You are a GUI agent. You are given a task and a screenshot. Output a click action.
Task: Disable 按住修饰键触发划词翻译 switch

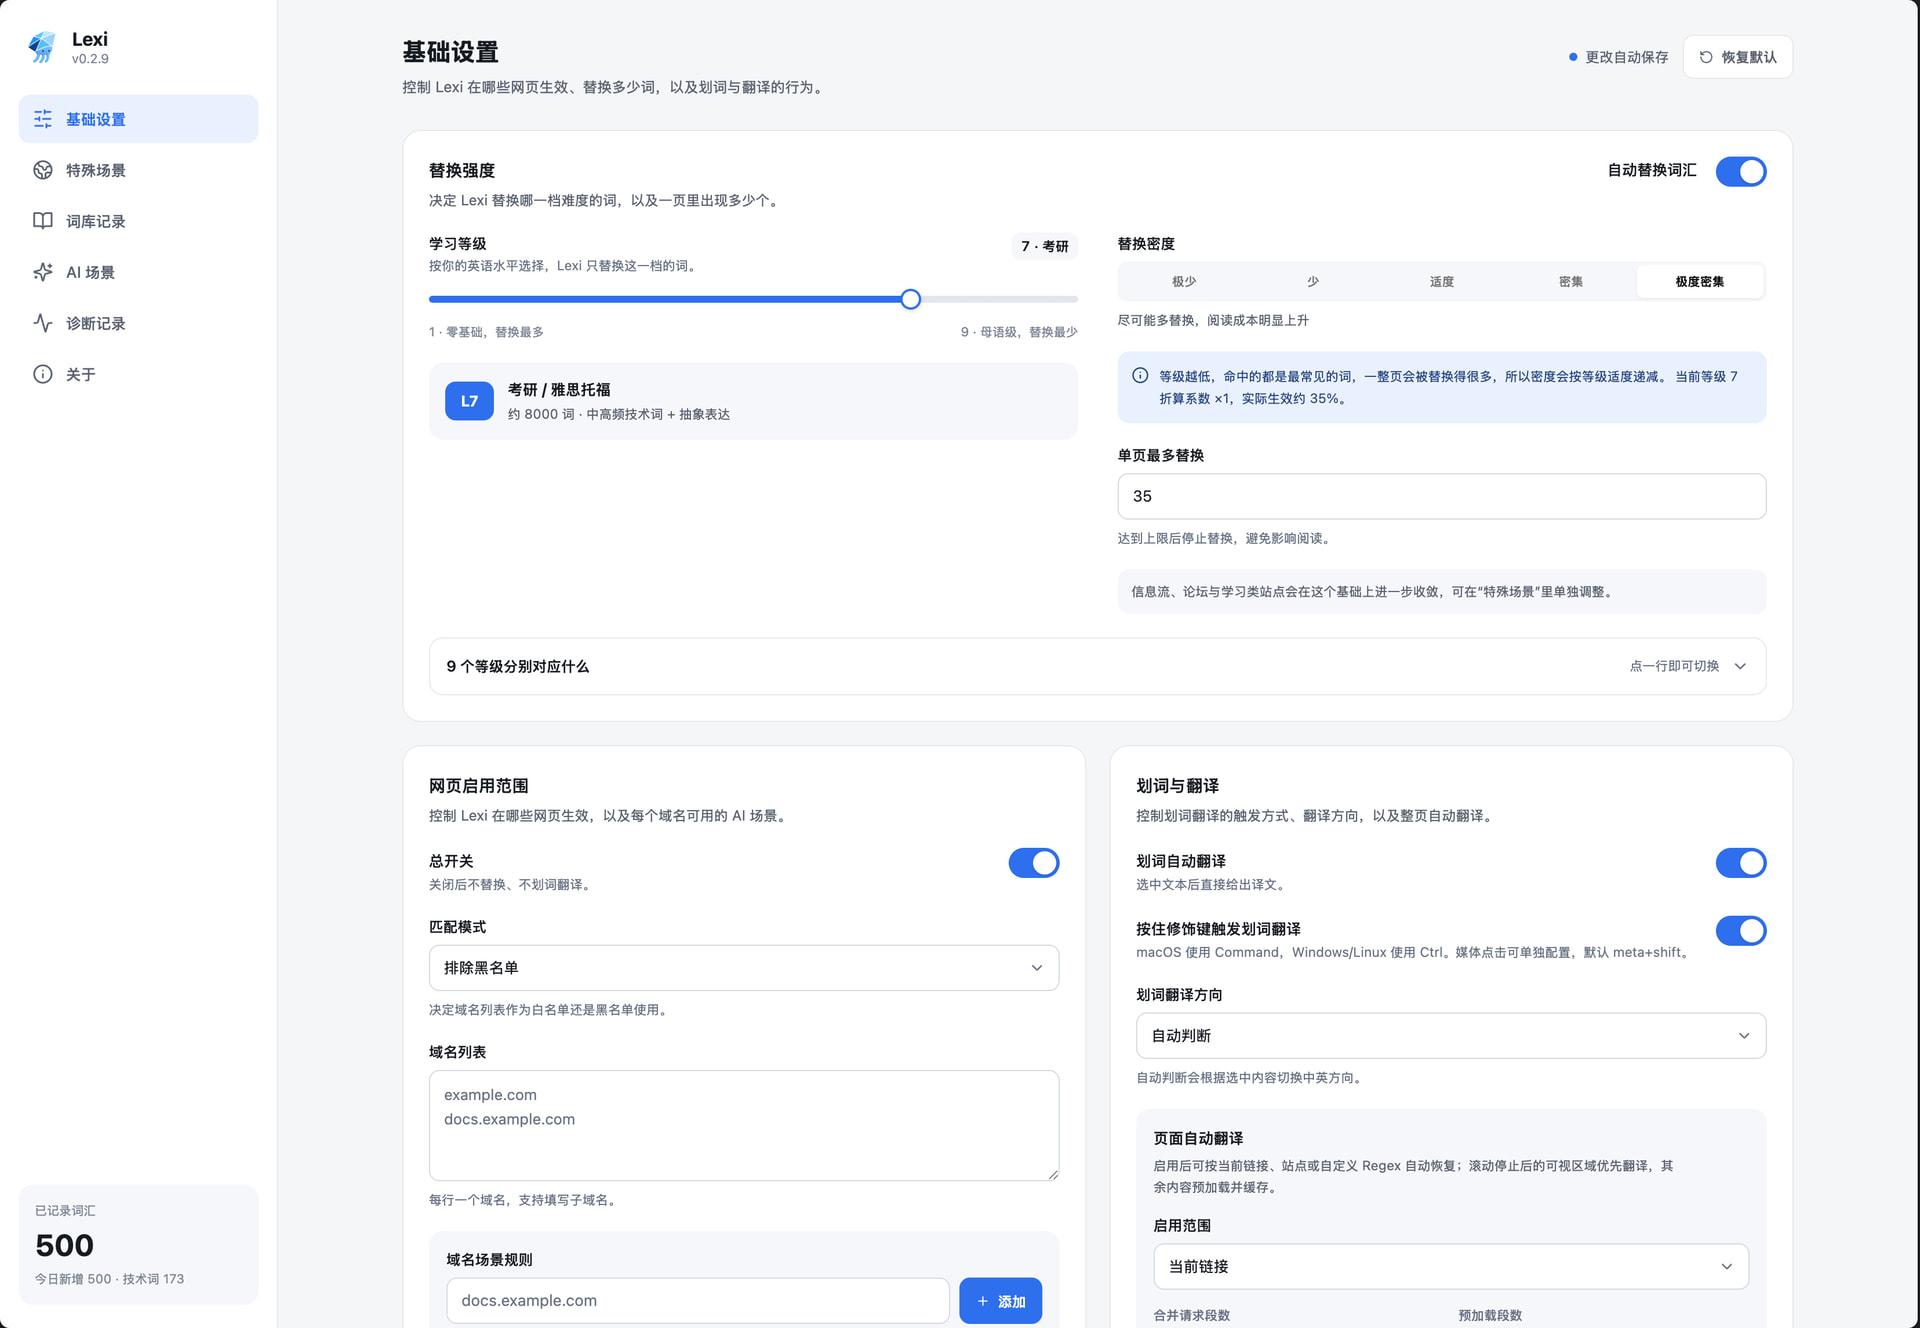[x=1741, y=931]
